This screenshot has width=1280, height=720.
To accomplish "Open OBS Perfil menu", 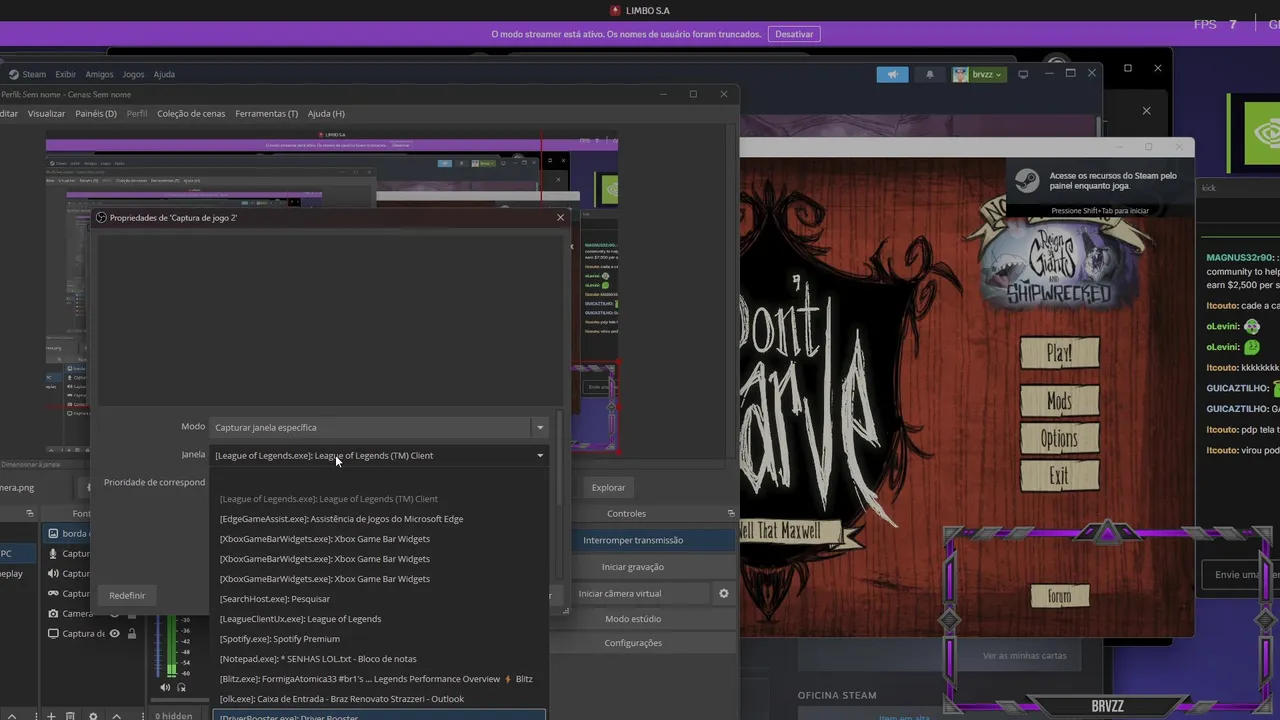I will (137, 113).
